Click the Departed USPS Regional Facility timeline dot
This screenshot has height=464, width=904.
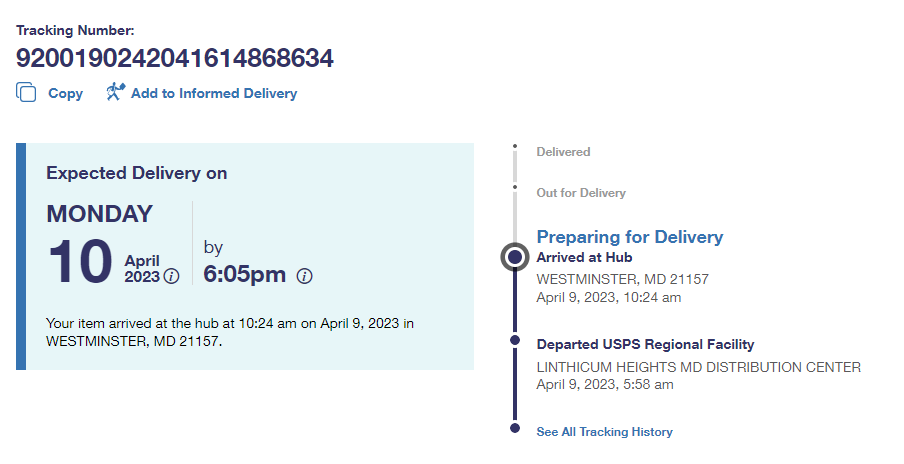[x=514, y=341]
